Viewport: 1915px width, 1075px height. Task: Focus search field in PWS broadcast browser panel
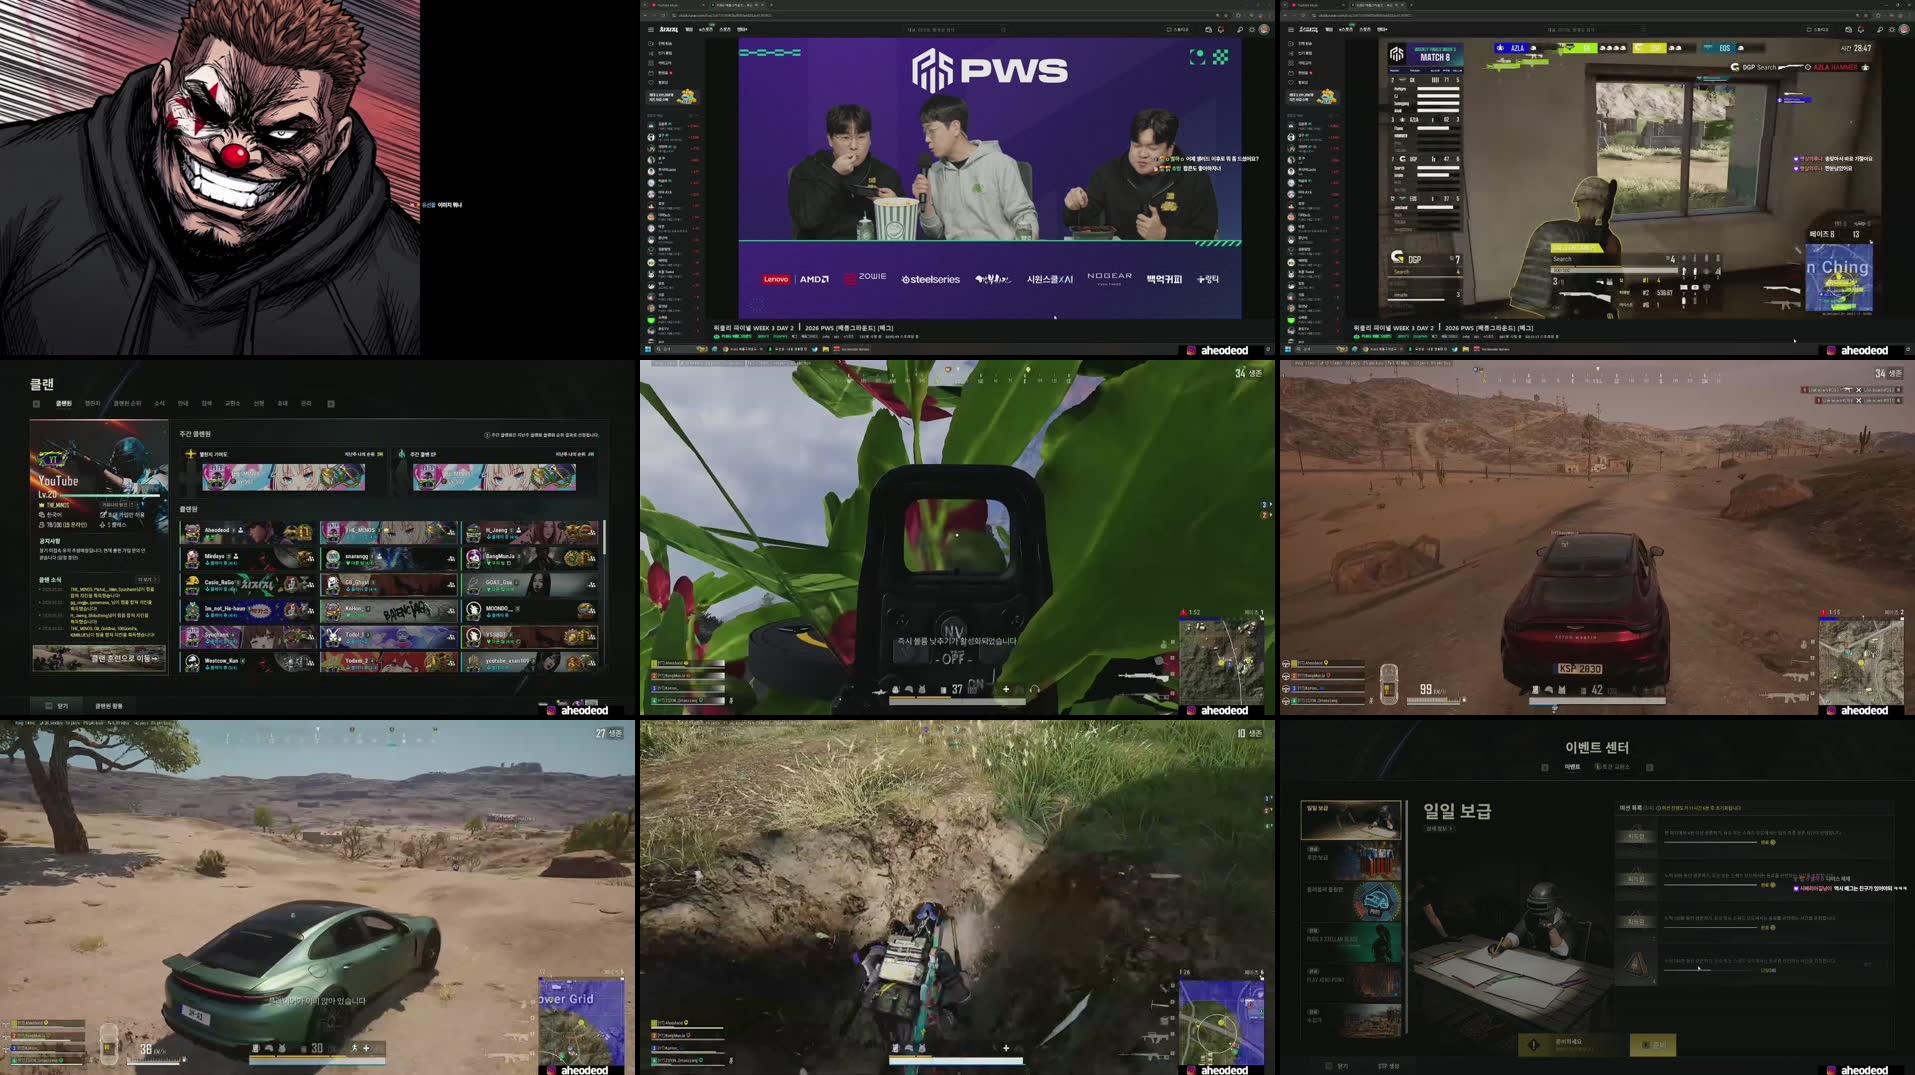tap(955, 30)
